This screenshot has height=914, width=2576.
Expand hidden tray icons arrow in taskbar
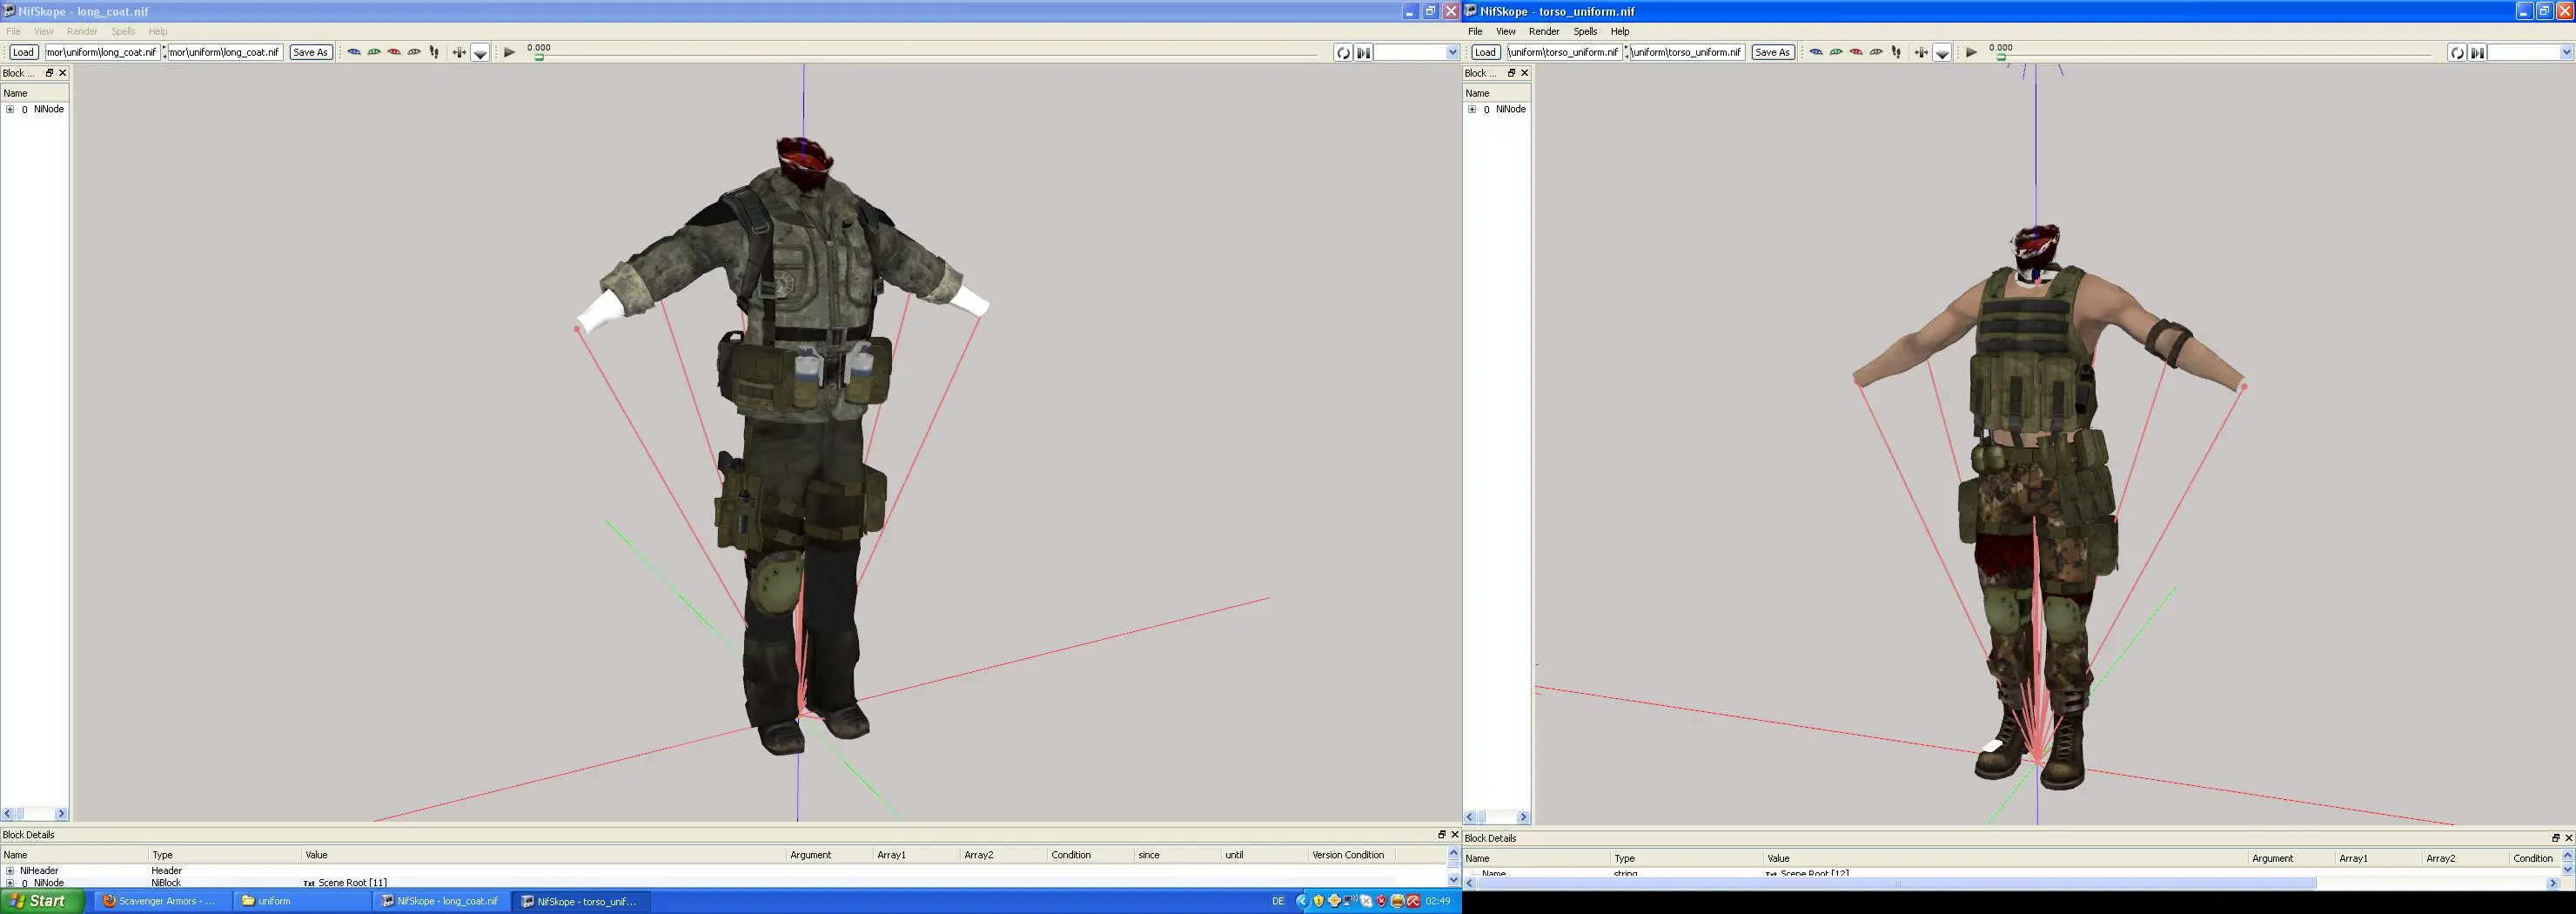pyautogui.click(x=1302, y=901)
